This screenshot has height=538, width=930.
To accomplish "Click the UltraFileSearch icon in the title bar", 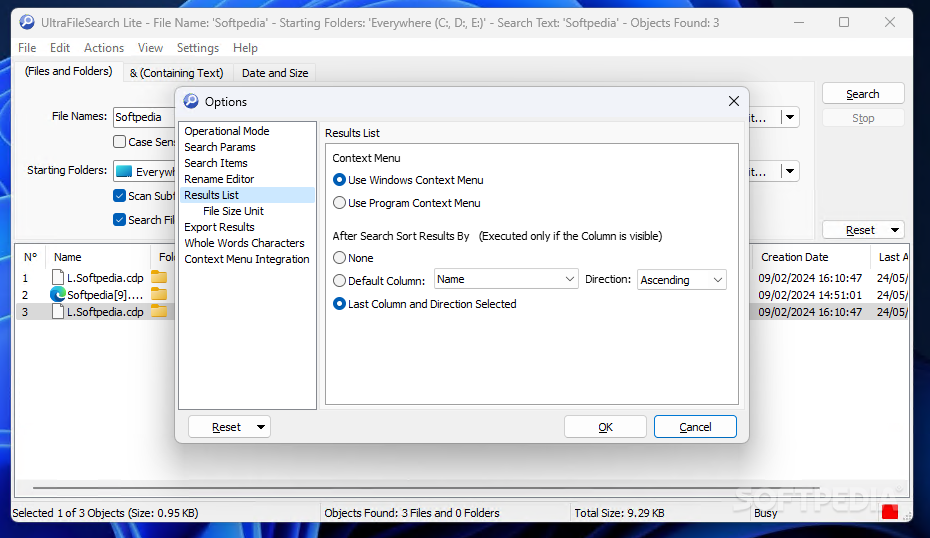I will pyautogui.click(x=27, y=23).
